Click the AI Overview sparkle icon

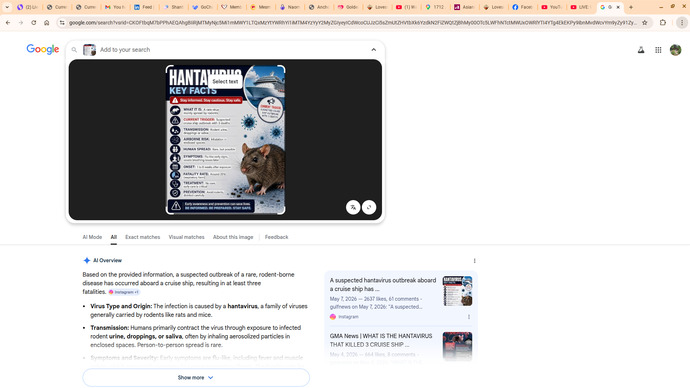[87, 260]
